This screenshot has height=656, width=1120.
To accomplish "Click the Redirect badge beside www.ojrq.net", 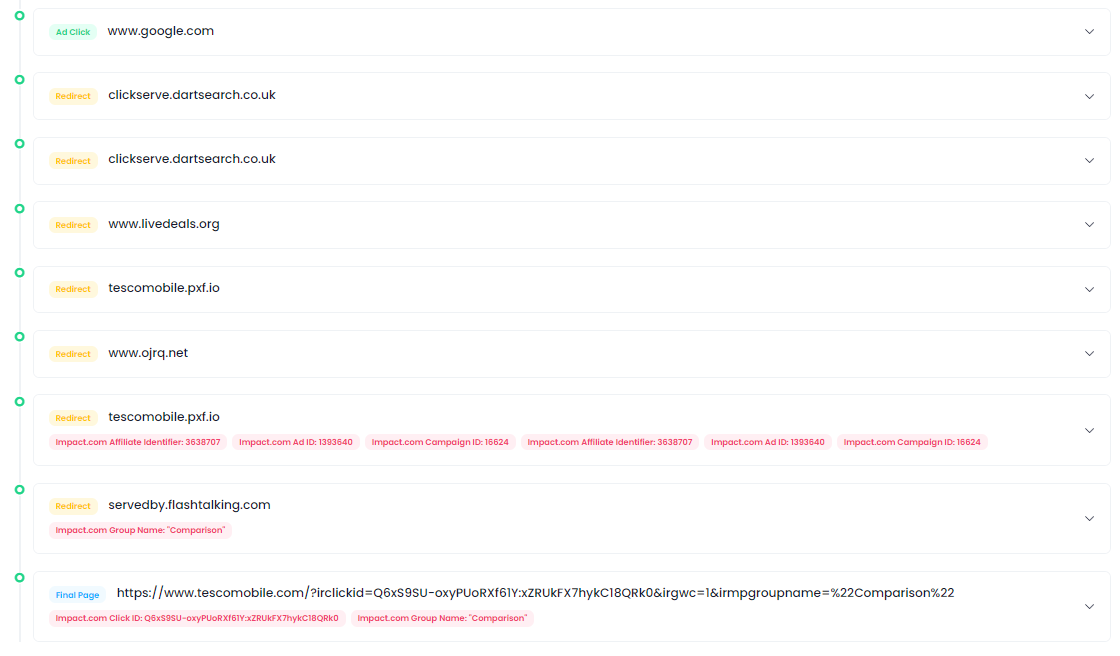I will click(73, 354).
